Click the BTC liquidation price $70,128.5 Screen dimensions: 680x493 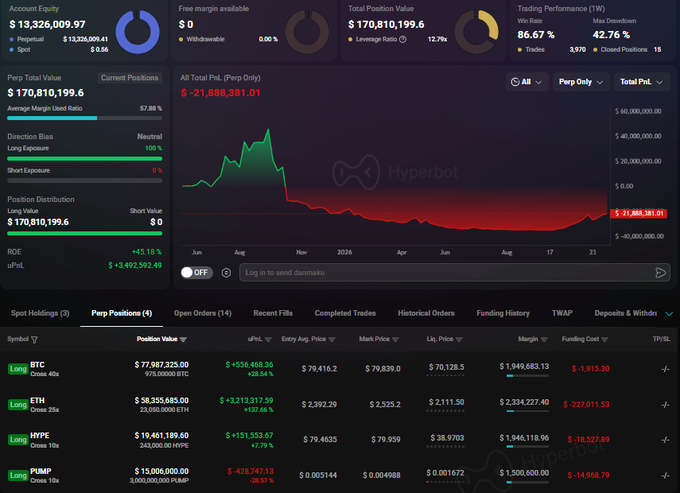446,367
